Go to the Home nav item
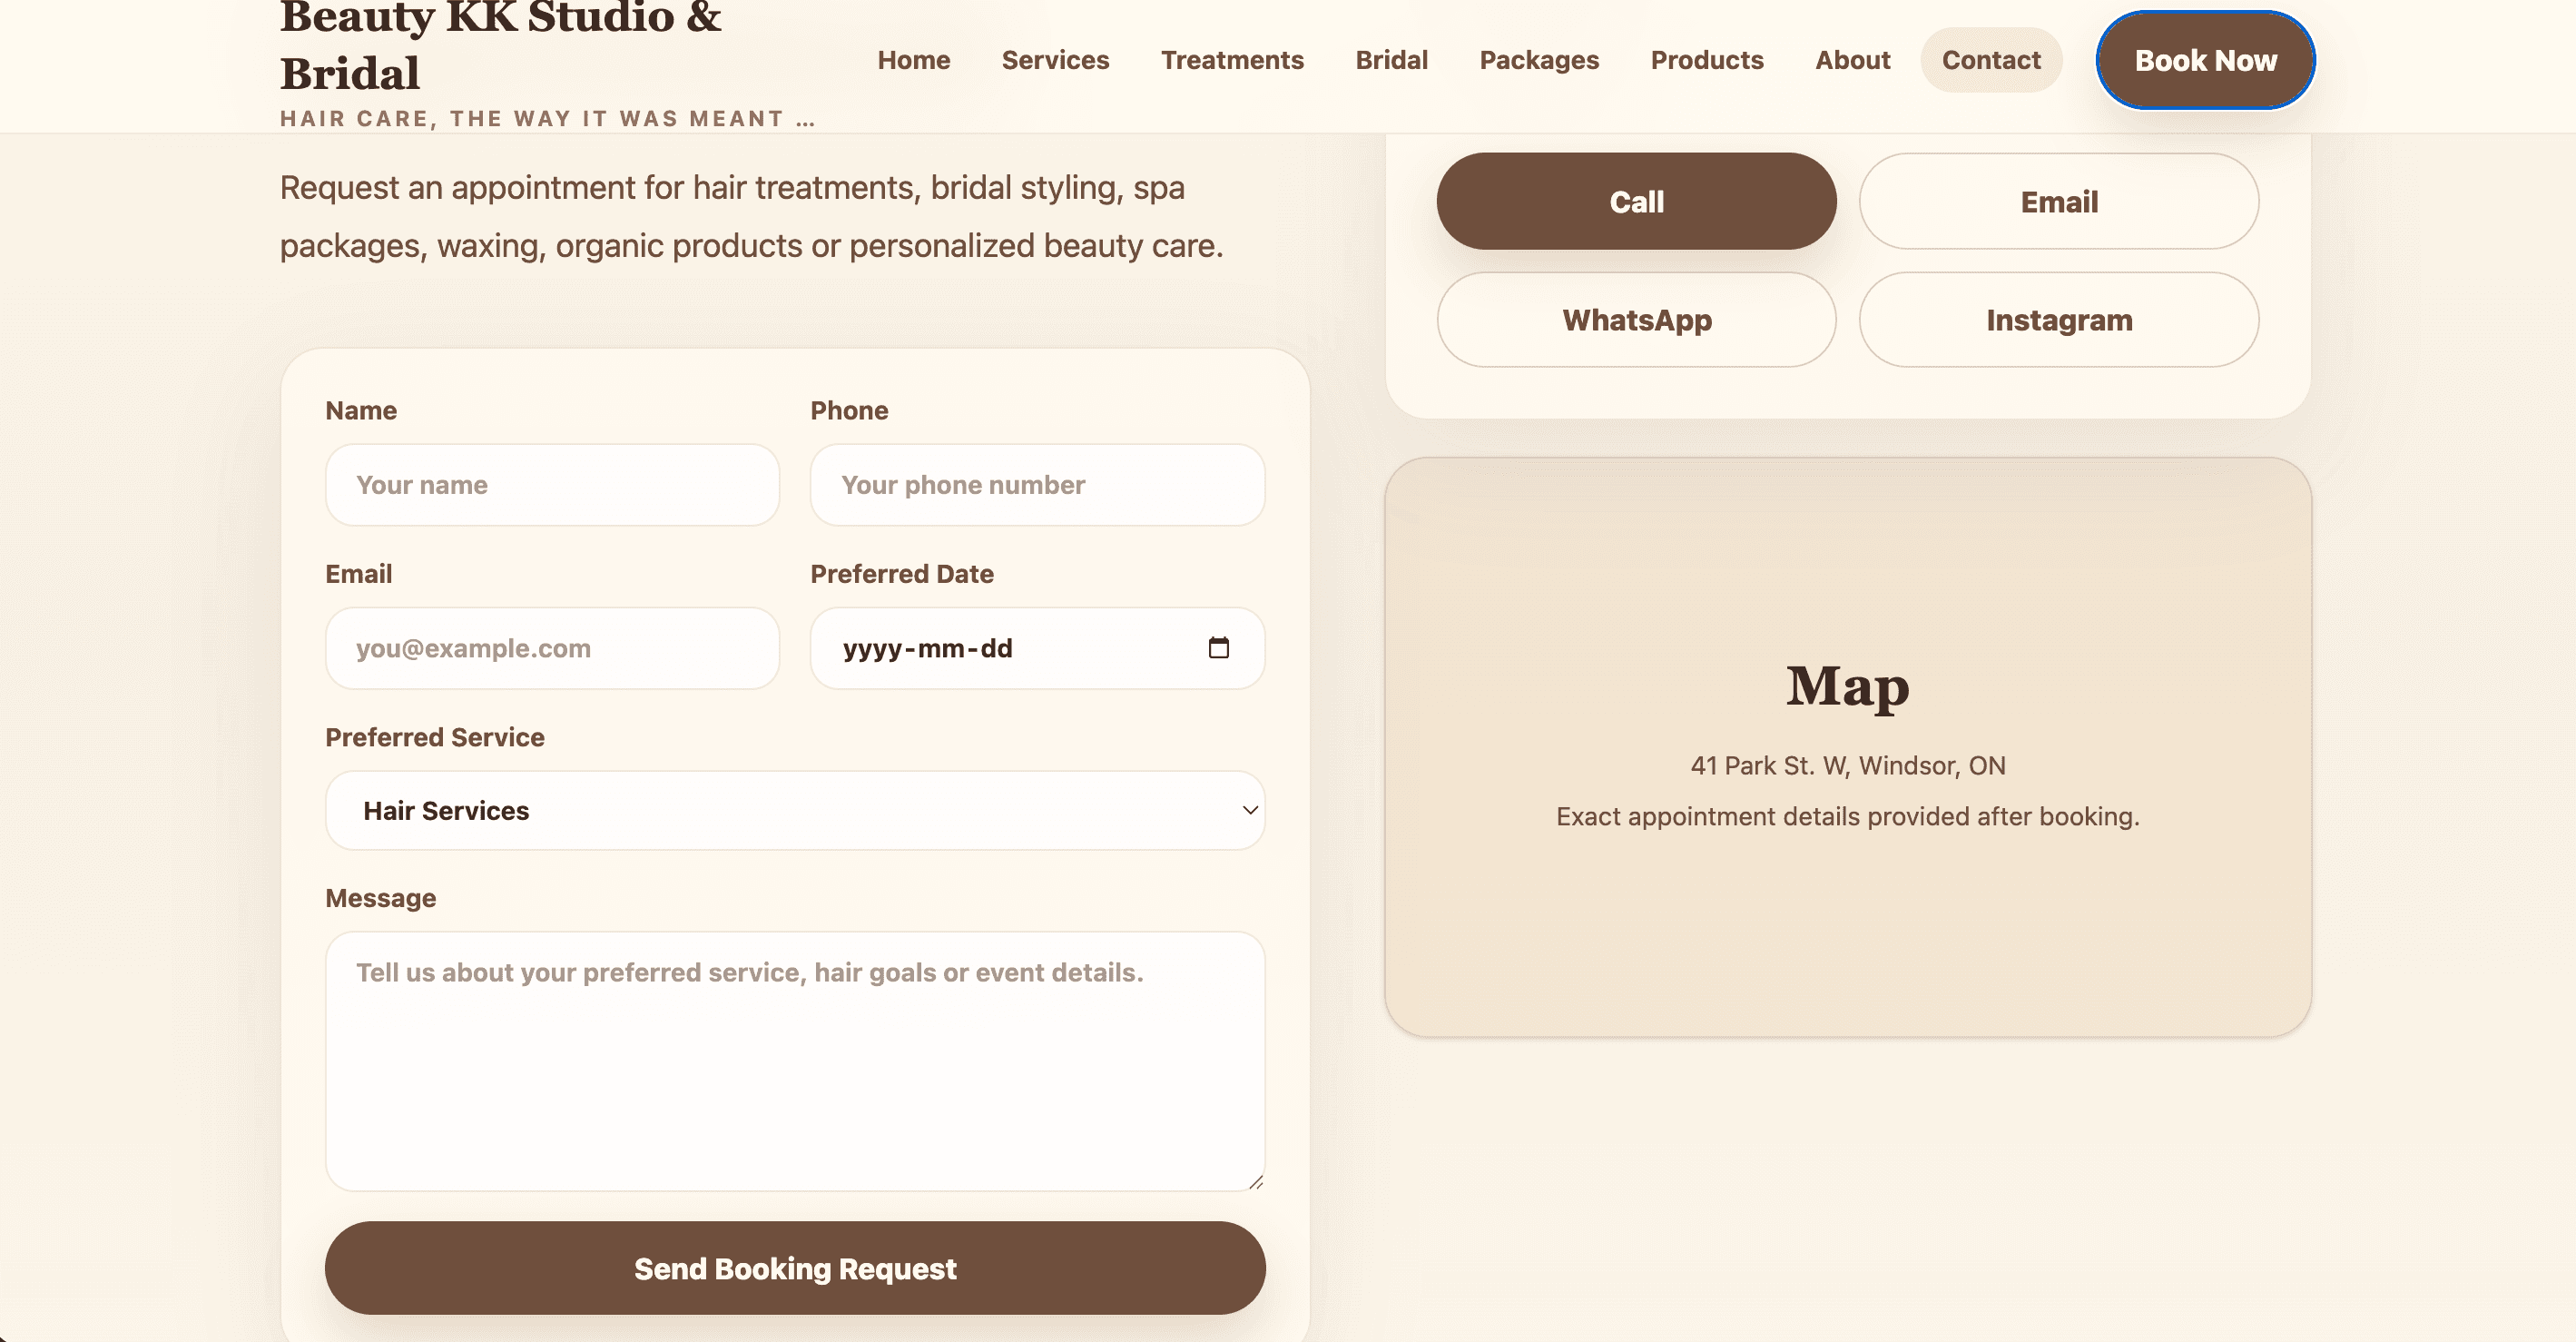Screen dimensions: 2576x1342 914,60
